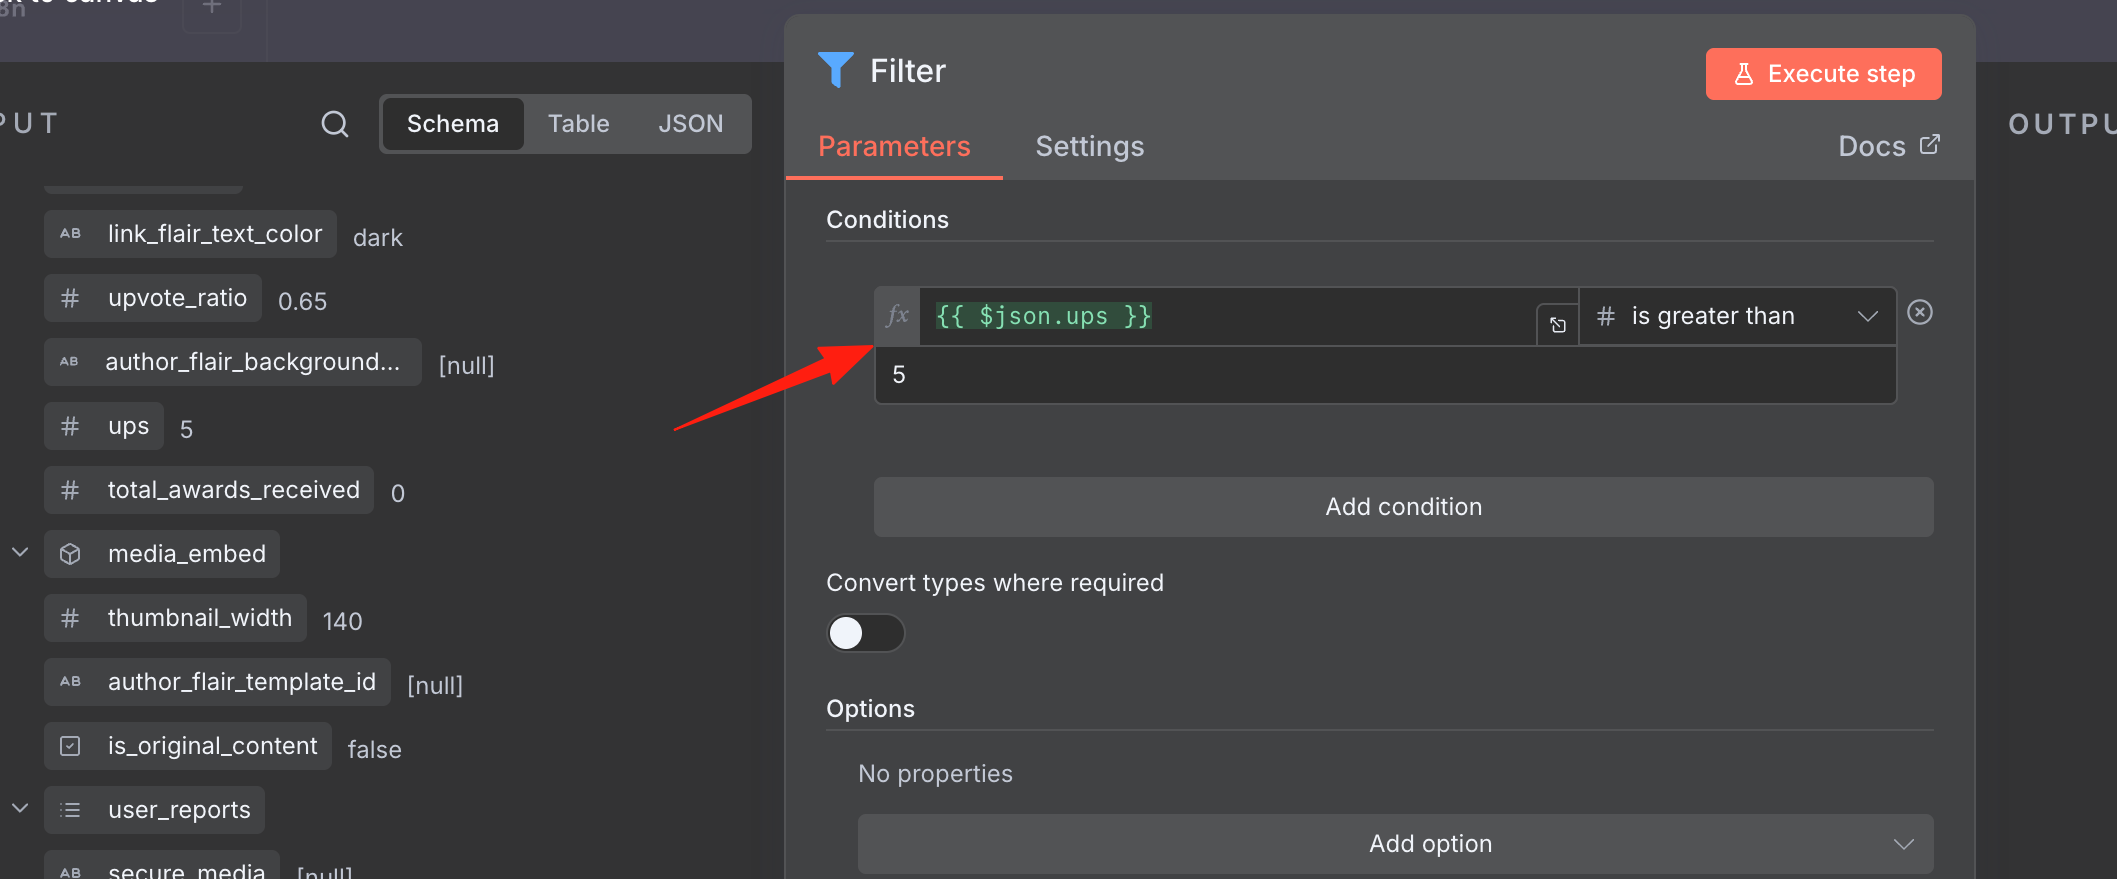This screenshot has height=880, width=2118.
Task: Remove condition with circled X icon
Action: (1920, 313)
